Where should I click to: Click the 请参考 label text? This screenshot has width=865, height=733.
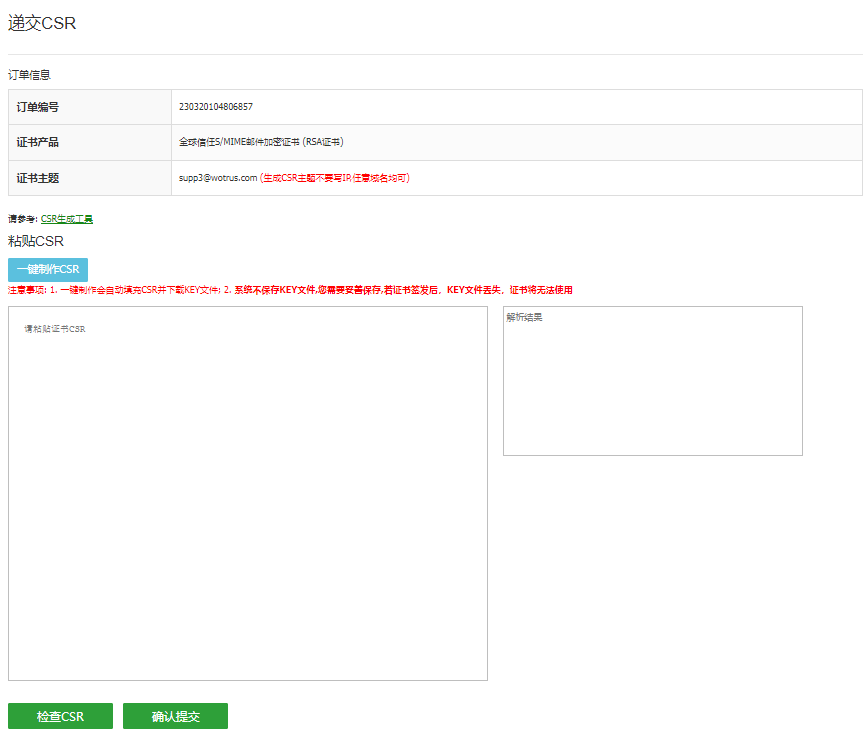click(22, 219)
